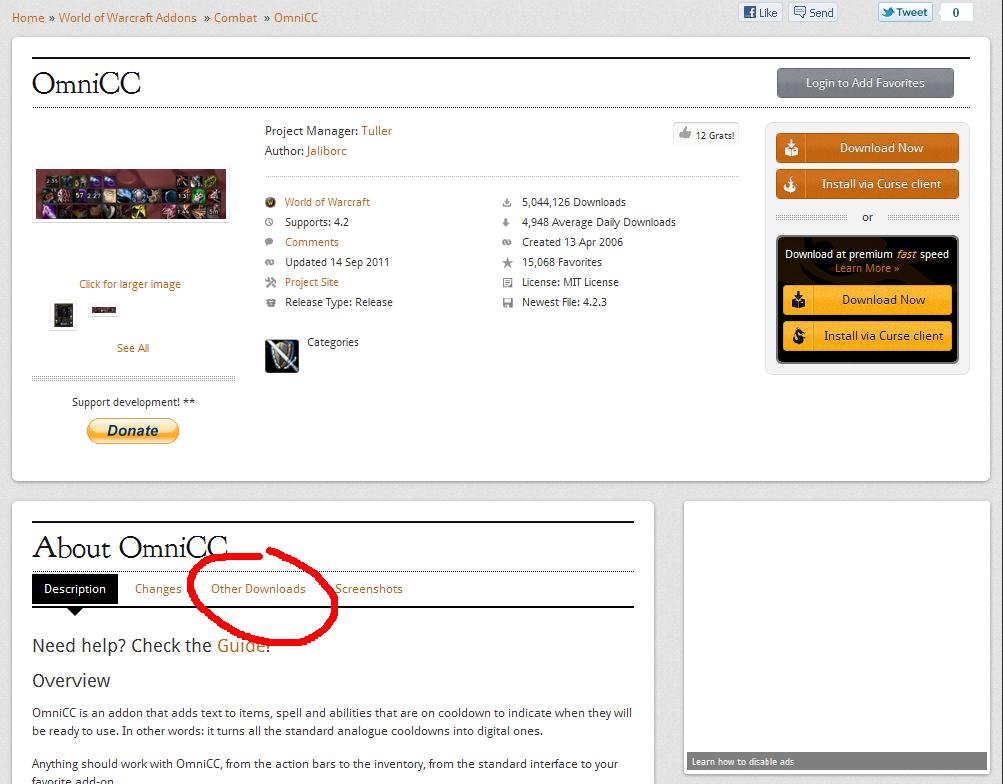1003x784 pixels.
Task: Click the icon beside Created 13 Apr 2006
Action: pos(507,242)
